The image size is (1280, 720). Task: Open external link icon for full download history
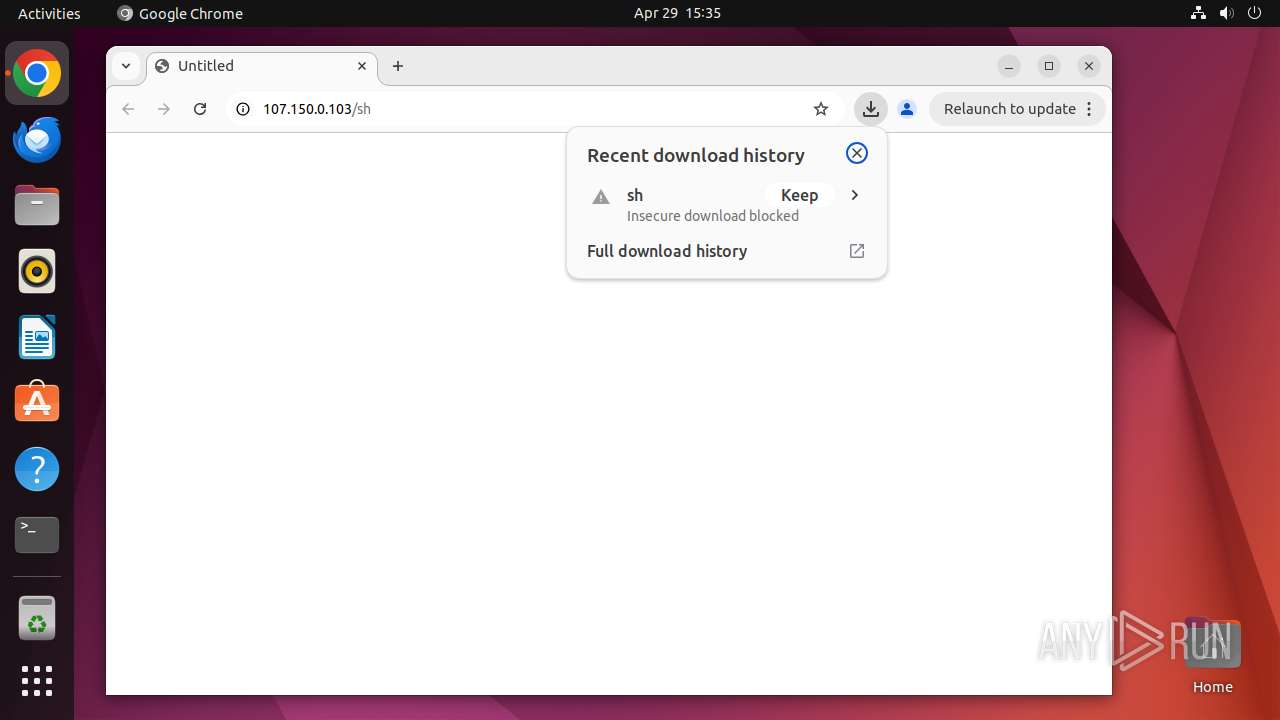coord(857,251)
